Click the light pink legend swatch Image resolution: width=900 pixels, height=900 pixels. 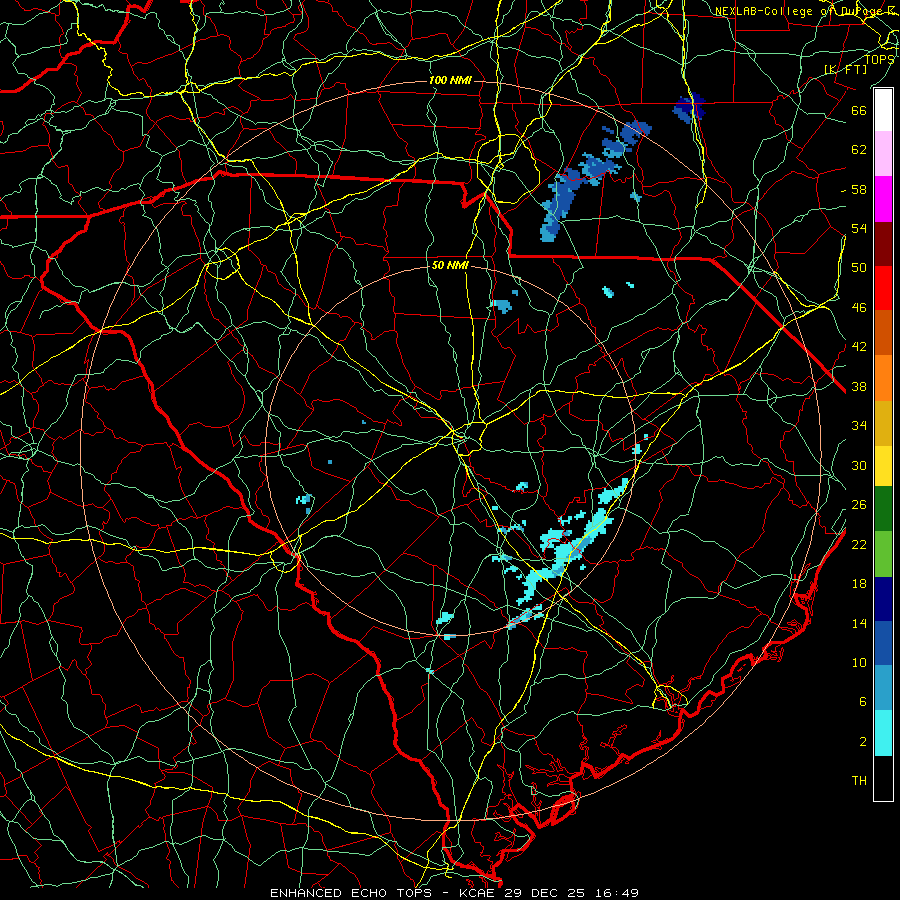pos(883,154)
